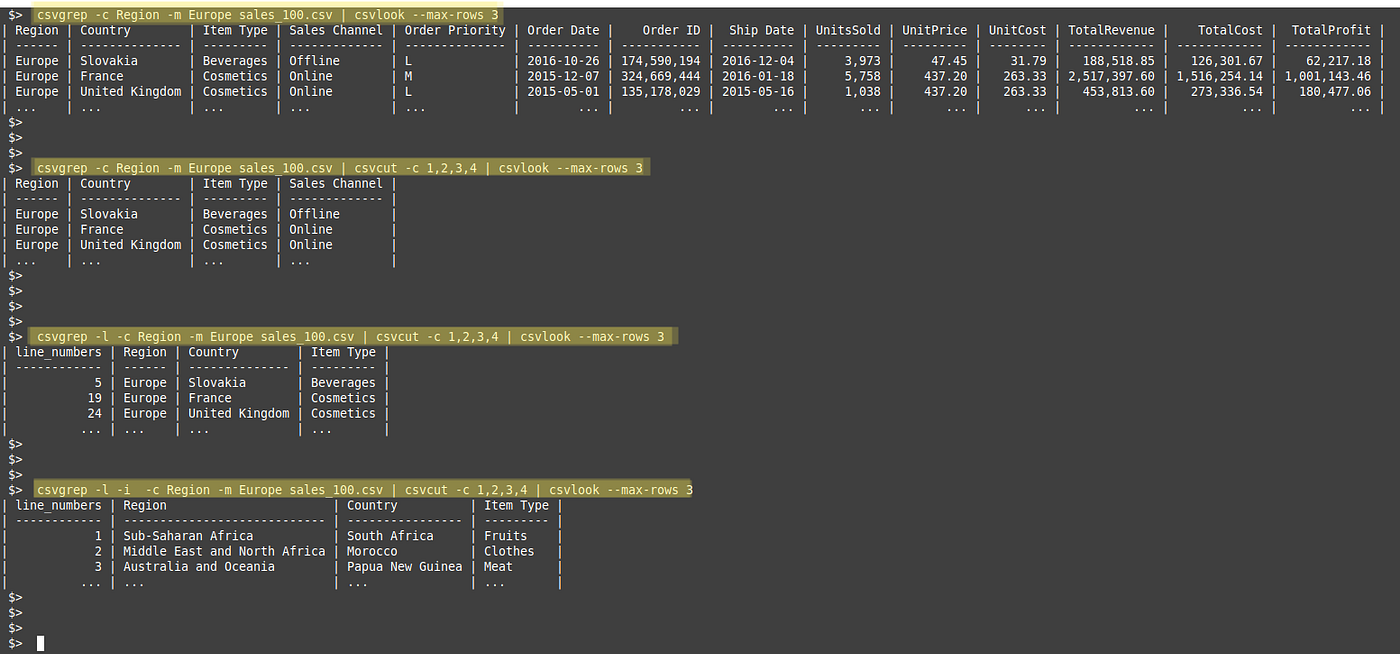Viewport: 1400px width, 654px height.
Task: Click unit cost 31.79
Action: pos(1029,61)
